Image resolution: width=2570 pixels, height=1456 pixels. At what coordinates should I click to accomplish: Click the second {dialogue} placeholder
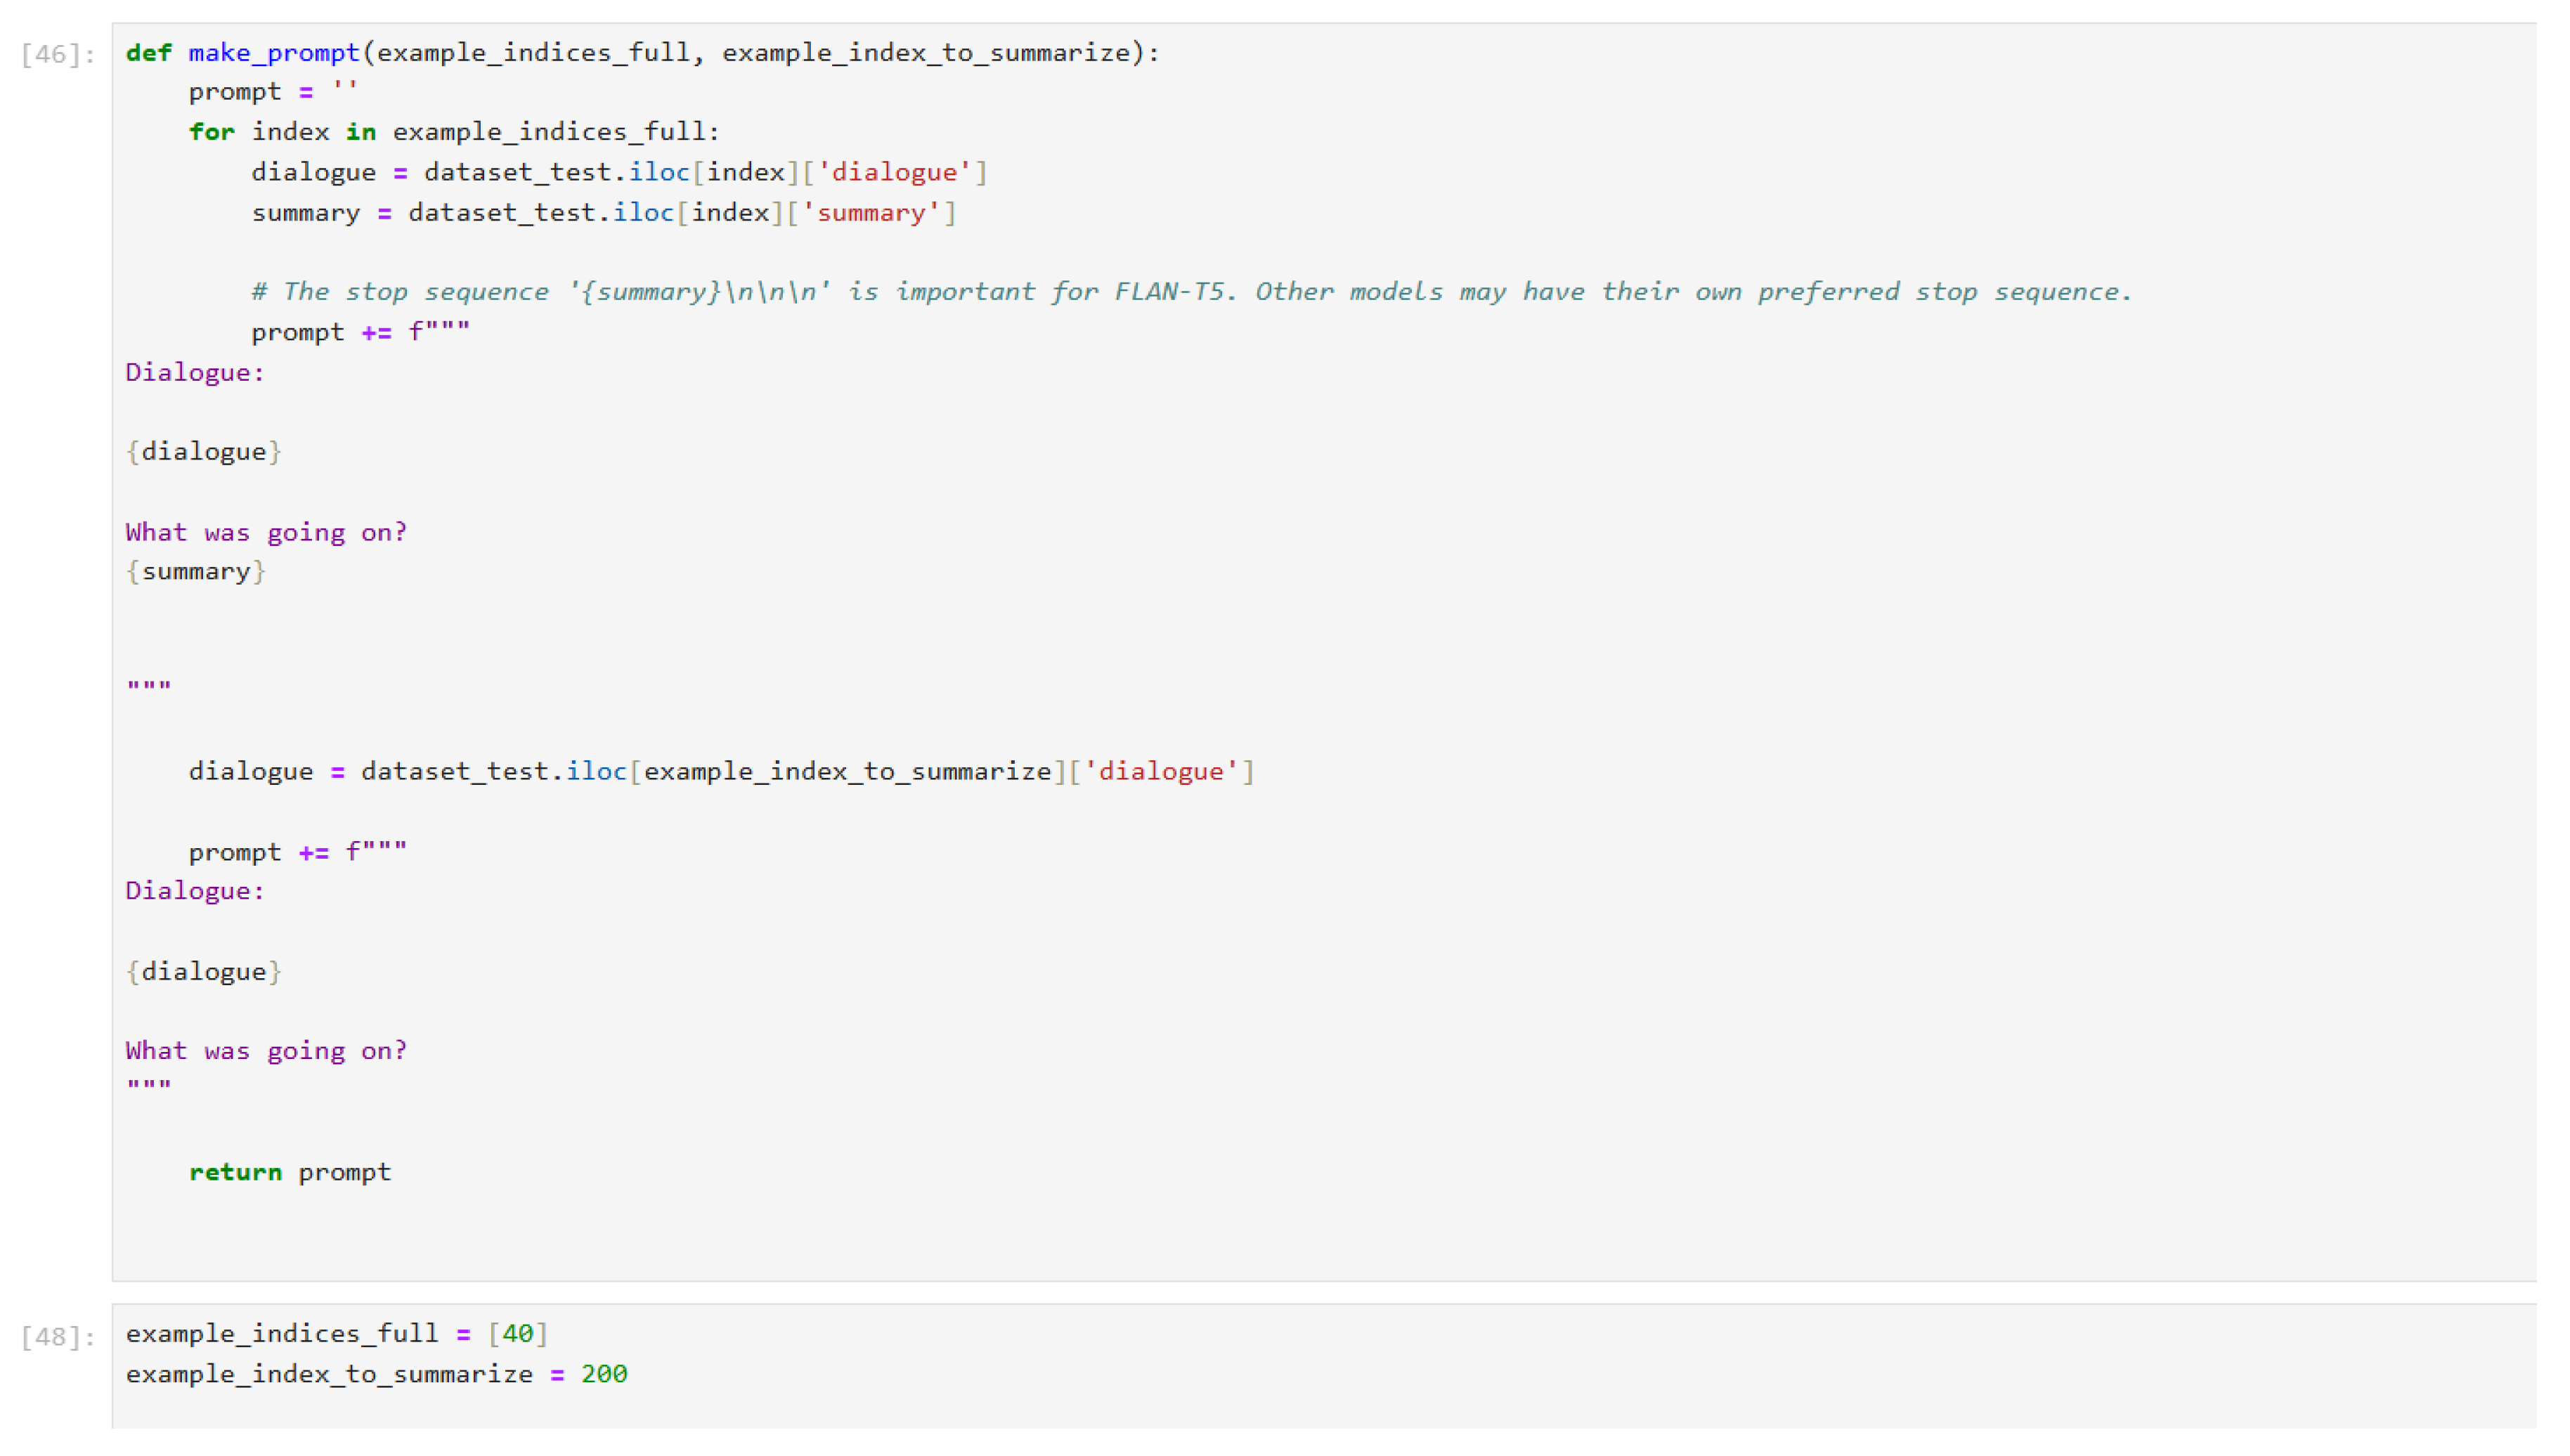point(203,972)
